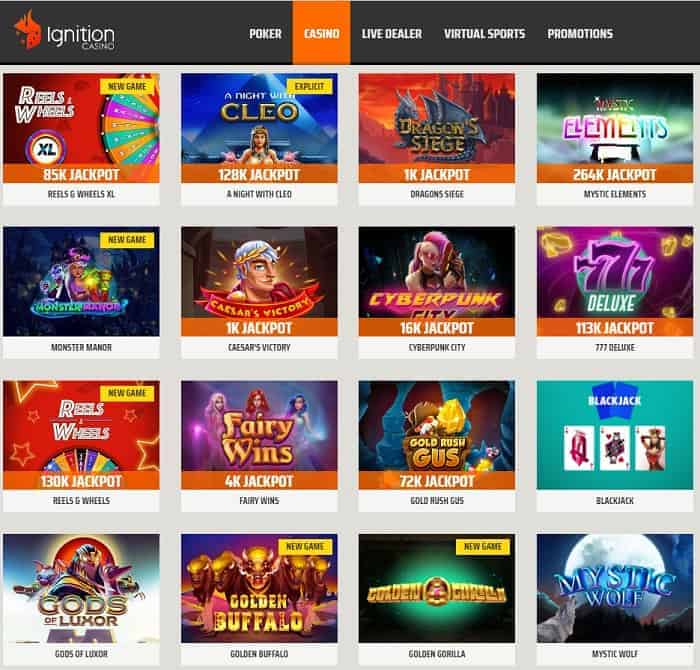Open Gods of Luxor game thumbnail
The image size is (700, 670).
point(81,588)
